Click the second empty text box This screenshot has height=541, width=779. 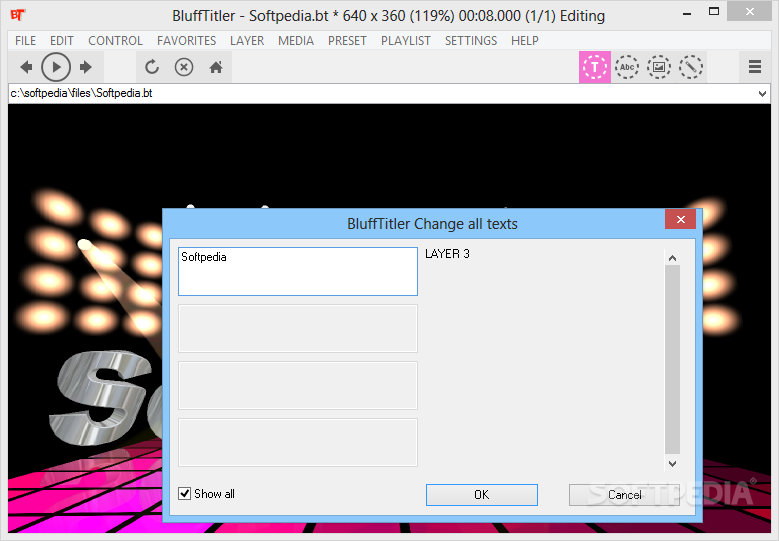click(298, 328)
